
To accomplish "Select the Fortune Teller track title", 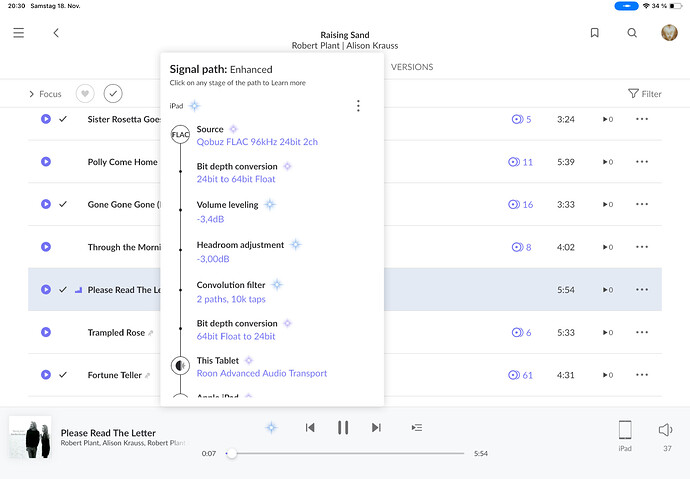I will coord(114,375).
